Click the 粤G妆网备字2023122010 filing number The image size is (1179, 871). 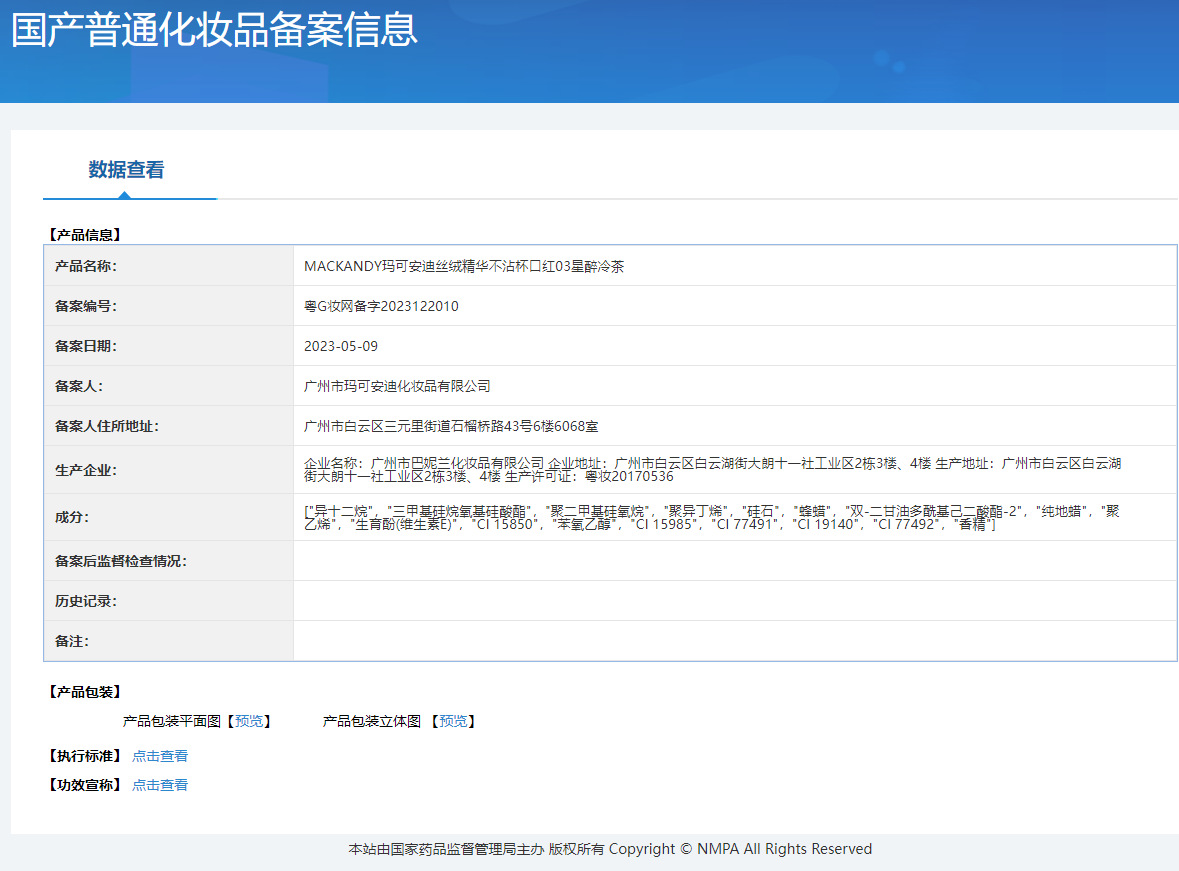[381, 306]
